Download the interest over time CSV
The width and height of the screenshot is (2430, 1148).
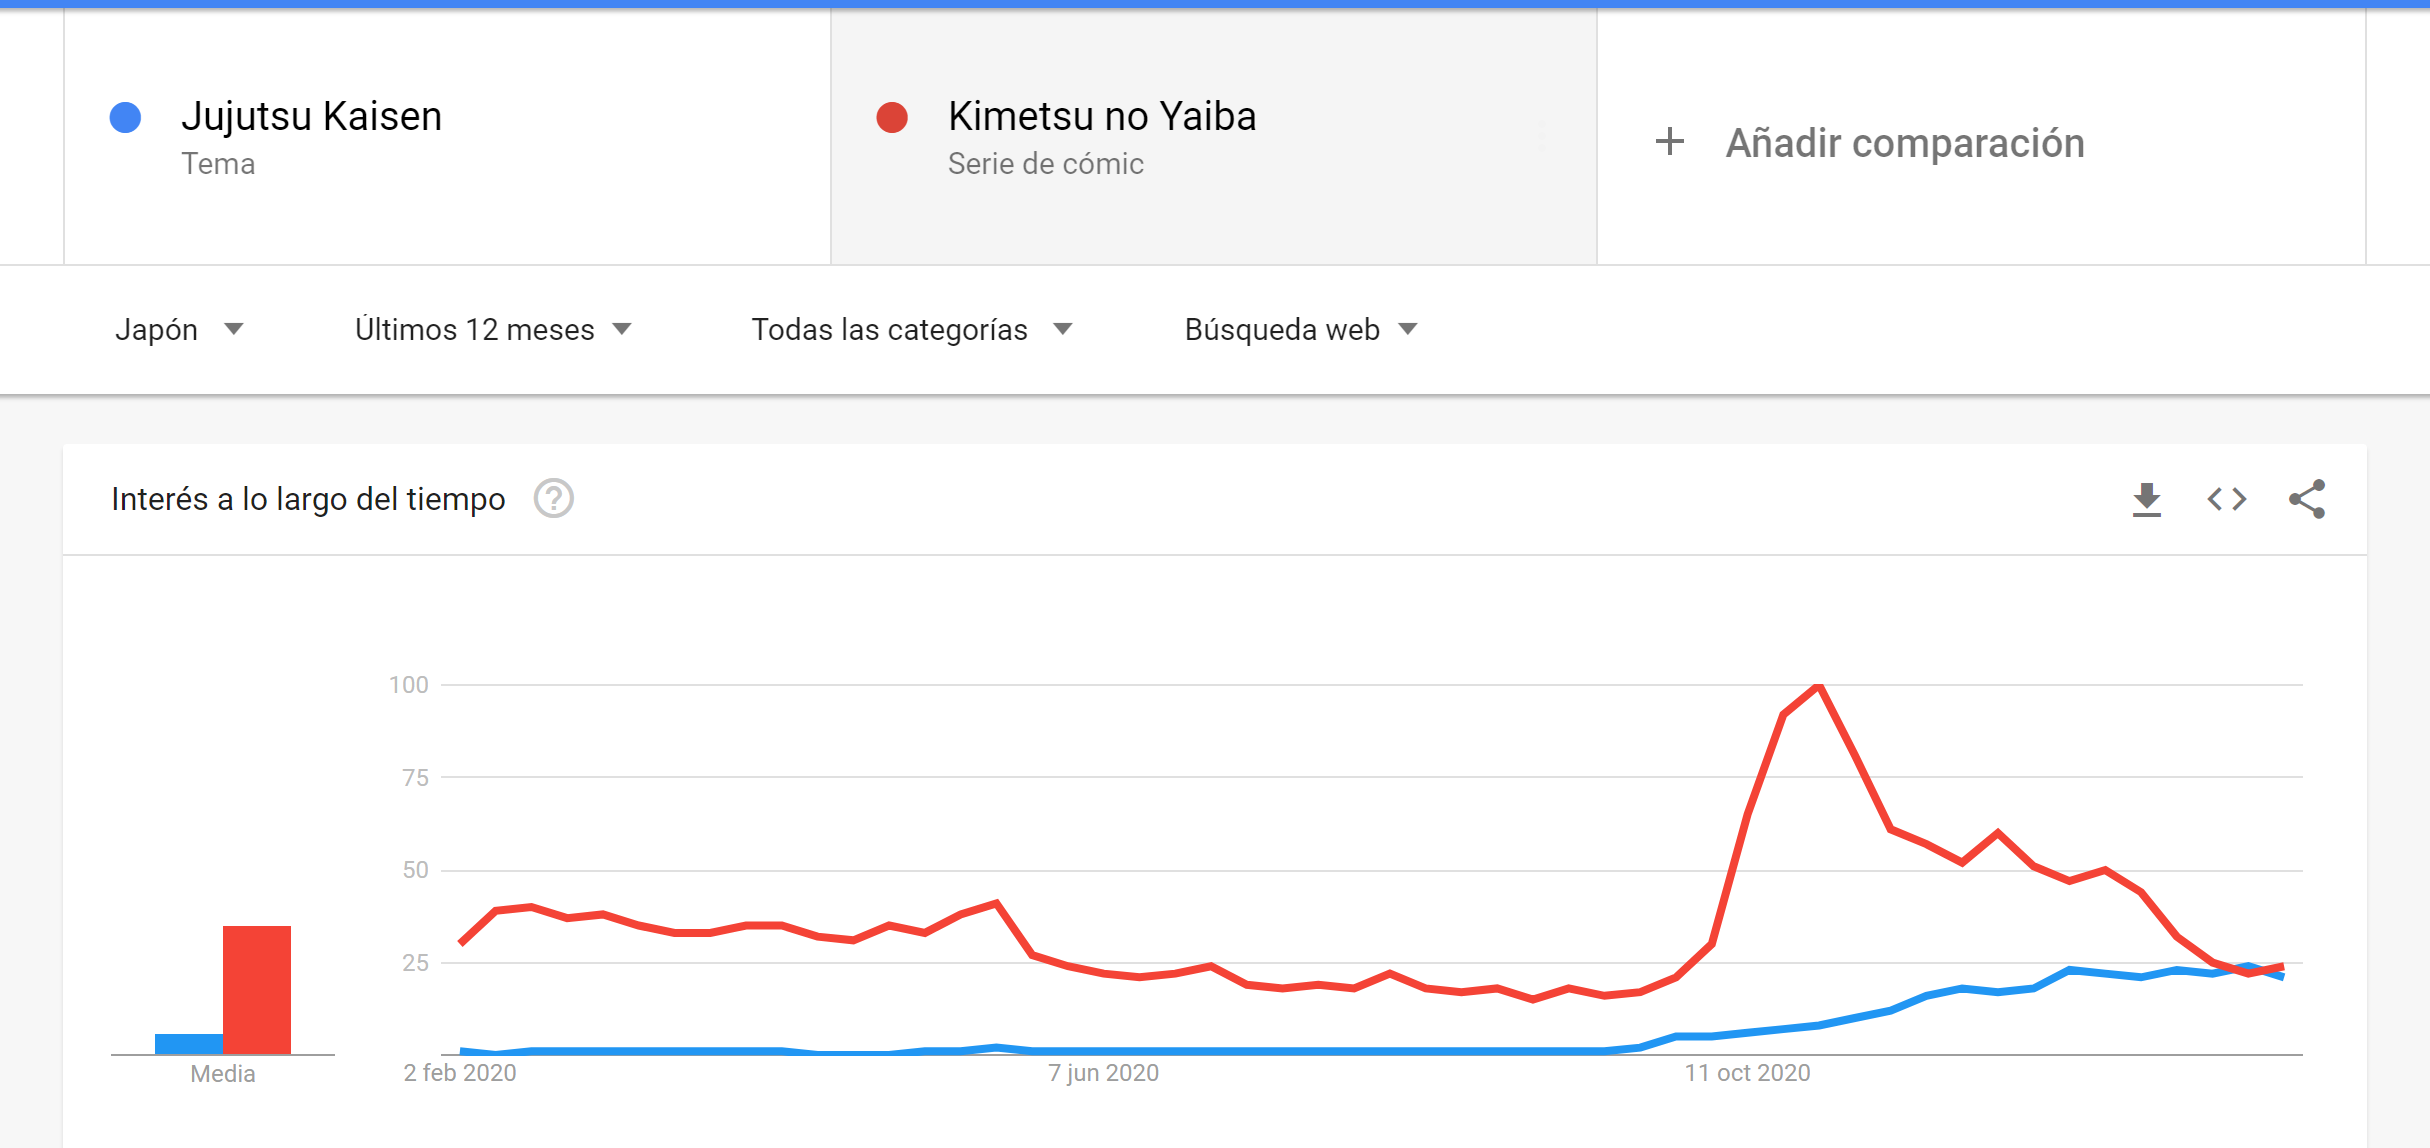pos(2146,499)
